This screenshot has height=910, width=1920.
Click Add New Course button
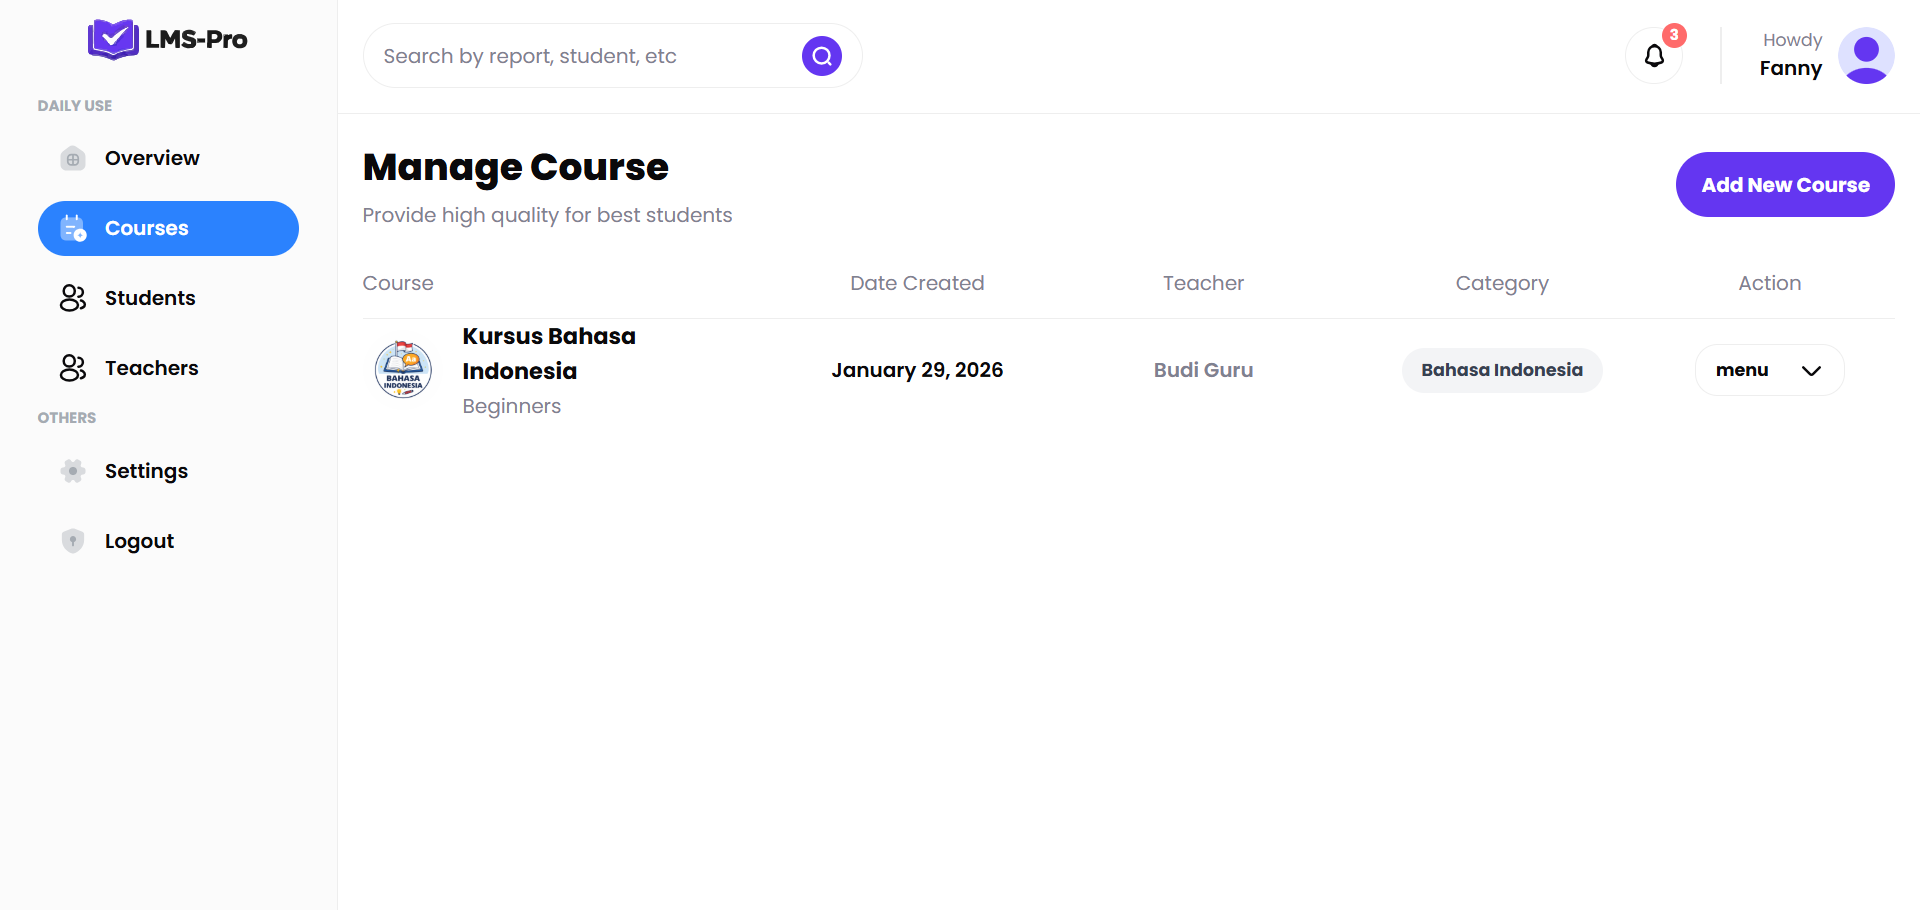tap(1785, 184)
